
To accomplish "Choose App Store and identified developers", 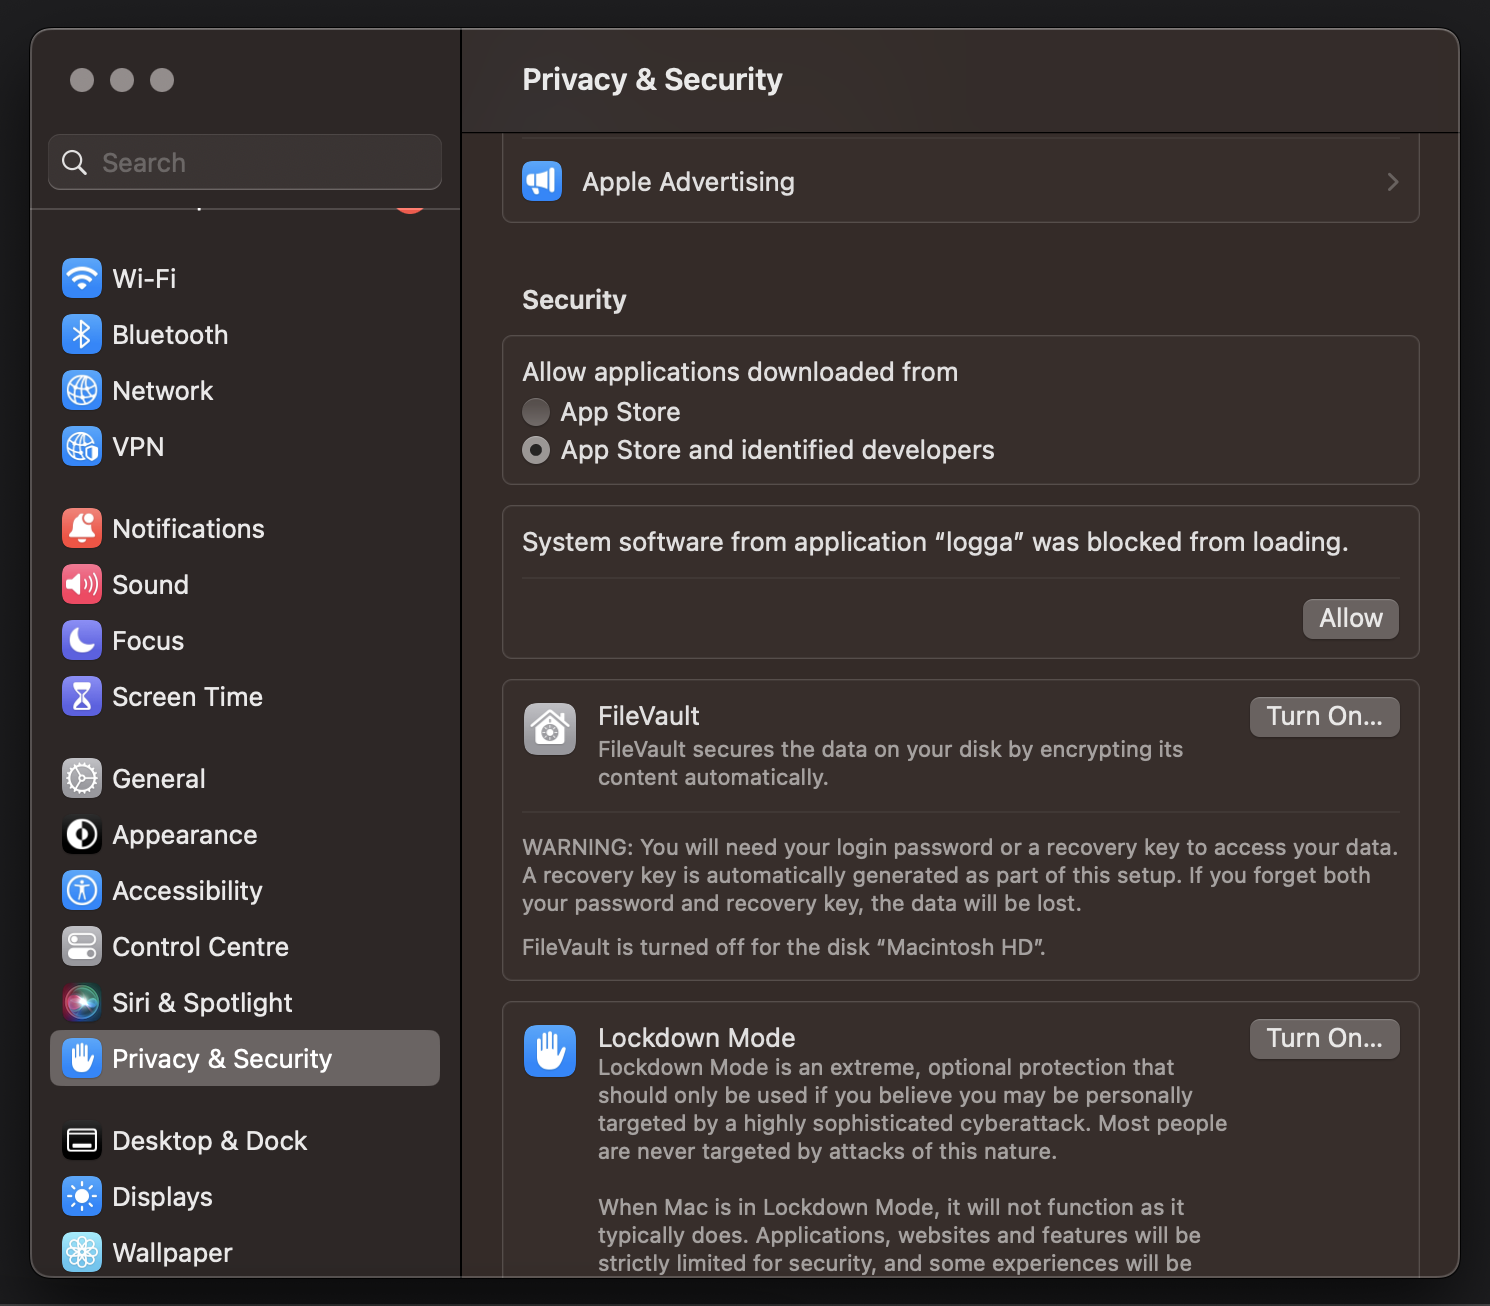I will [536, 450].
